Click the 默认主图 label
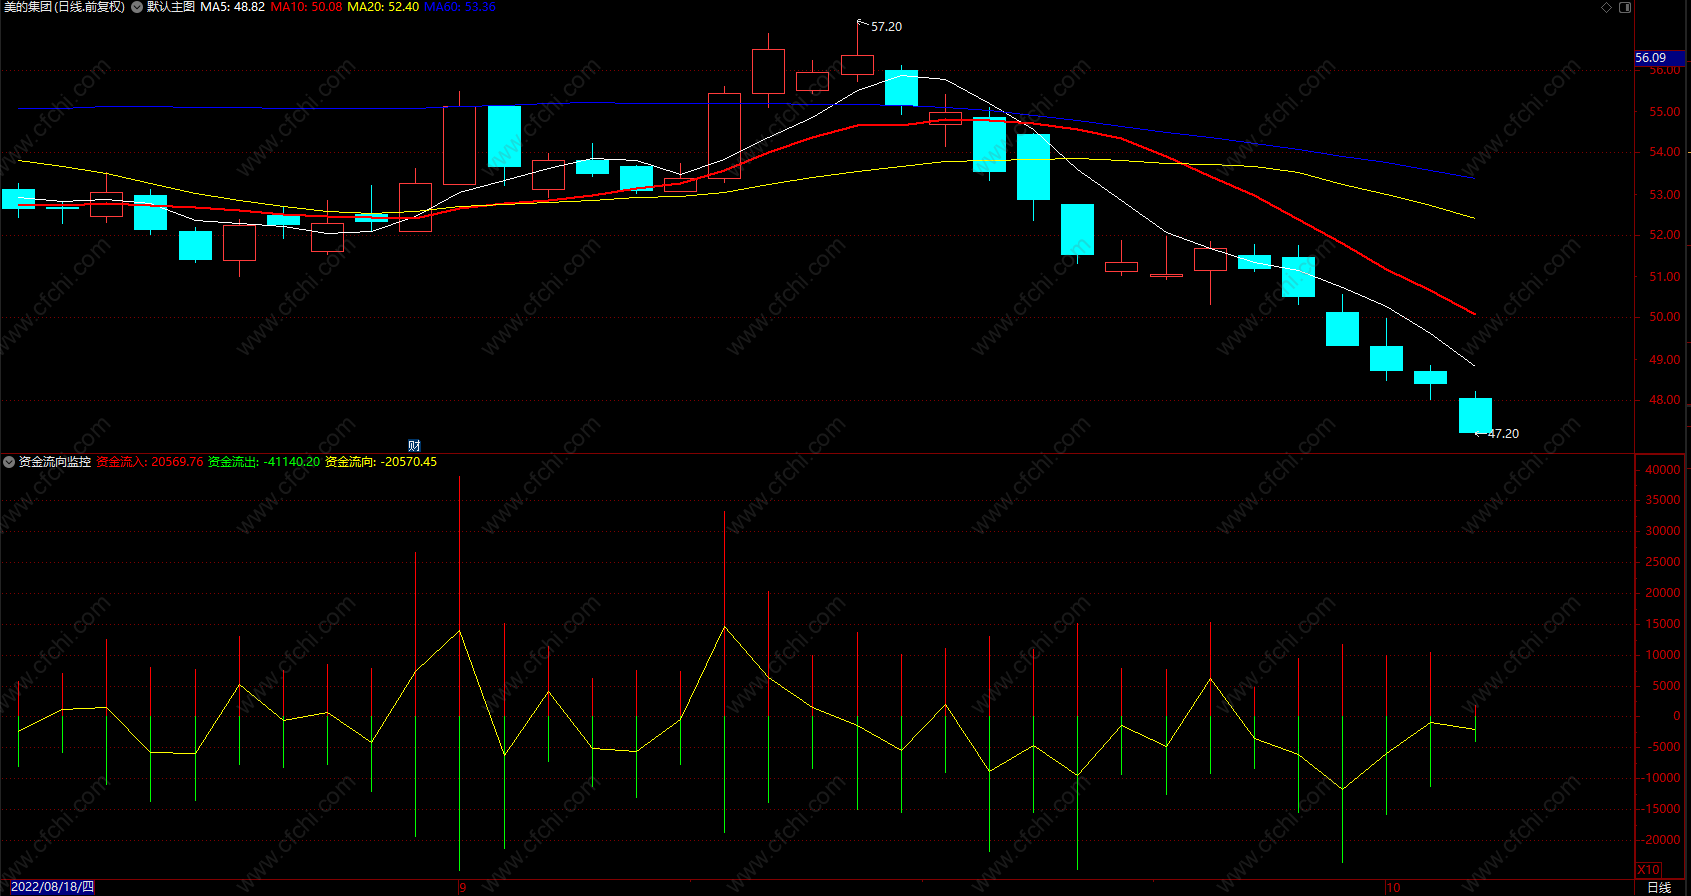This screenshot has width=1691, height=896. (x=171, y=7)
